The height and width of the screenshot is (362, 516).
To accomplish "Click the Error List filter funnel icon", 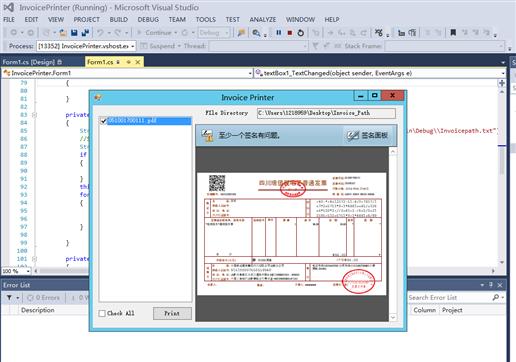I will (9, 297).
